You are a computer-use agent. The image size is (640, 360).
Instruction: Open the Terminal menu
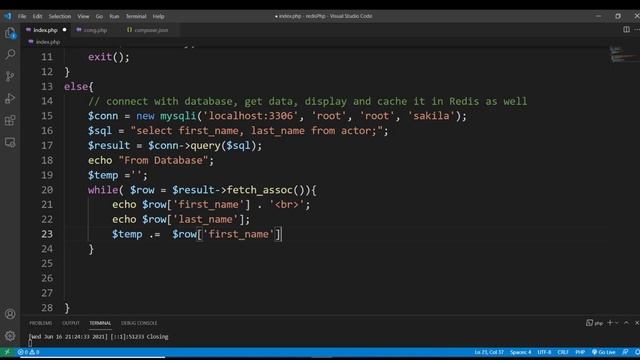(x=136, y=16)
